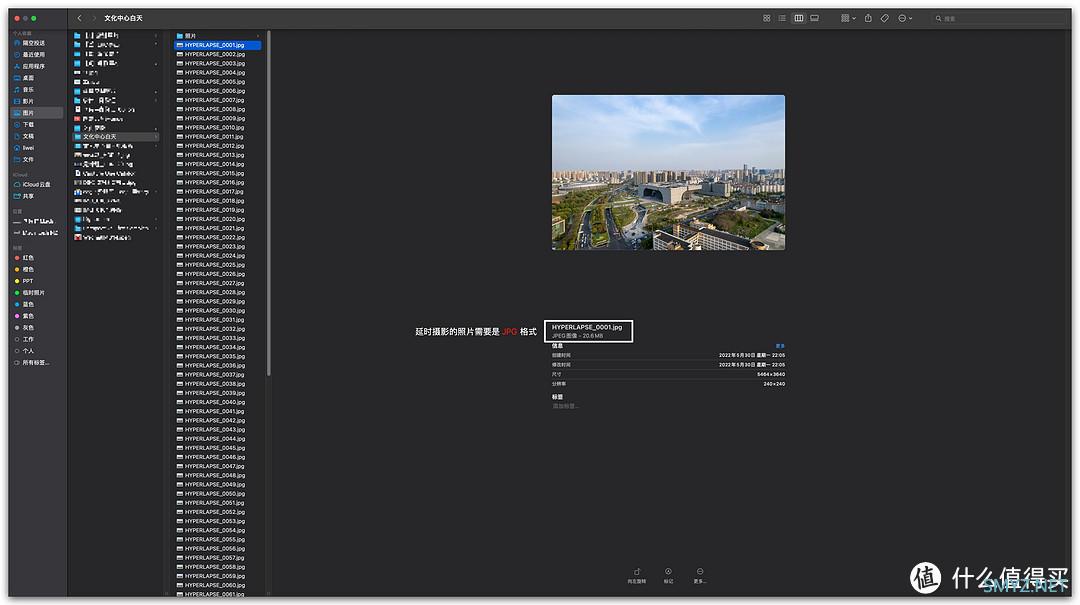Screen dimensions: 1080x605
Task: Open liwei home folder in sidebar
Action: click(x=28, y=147)
